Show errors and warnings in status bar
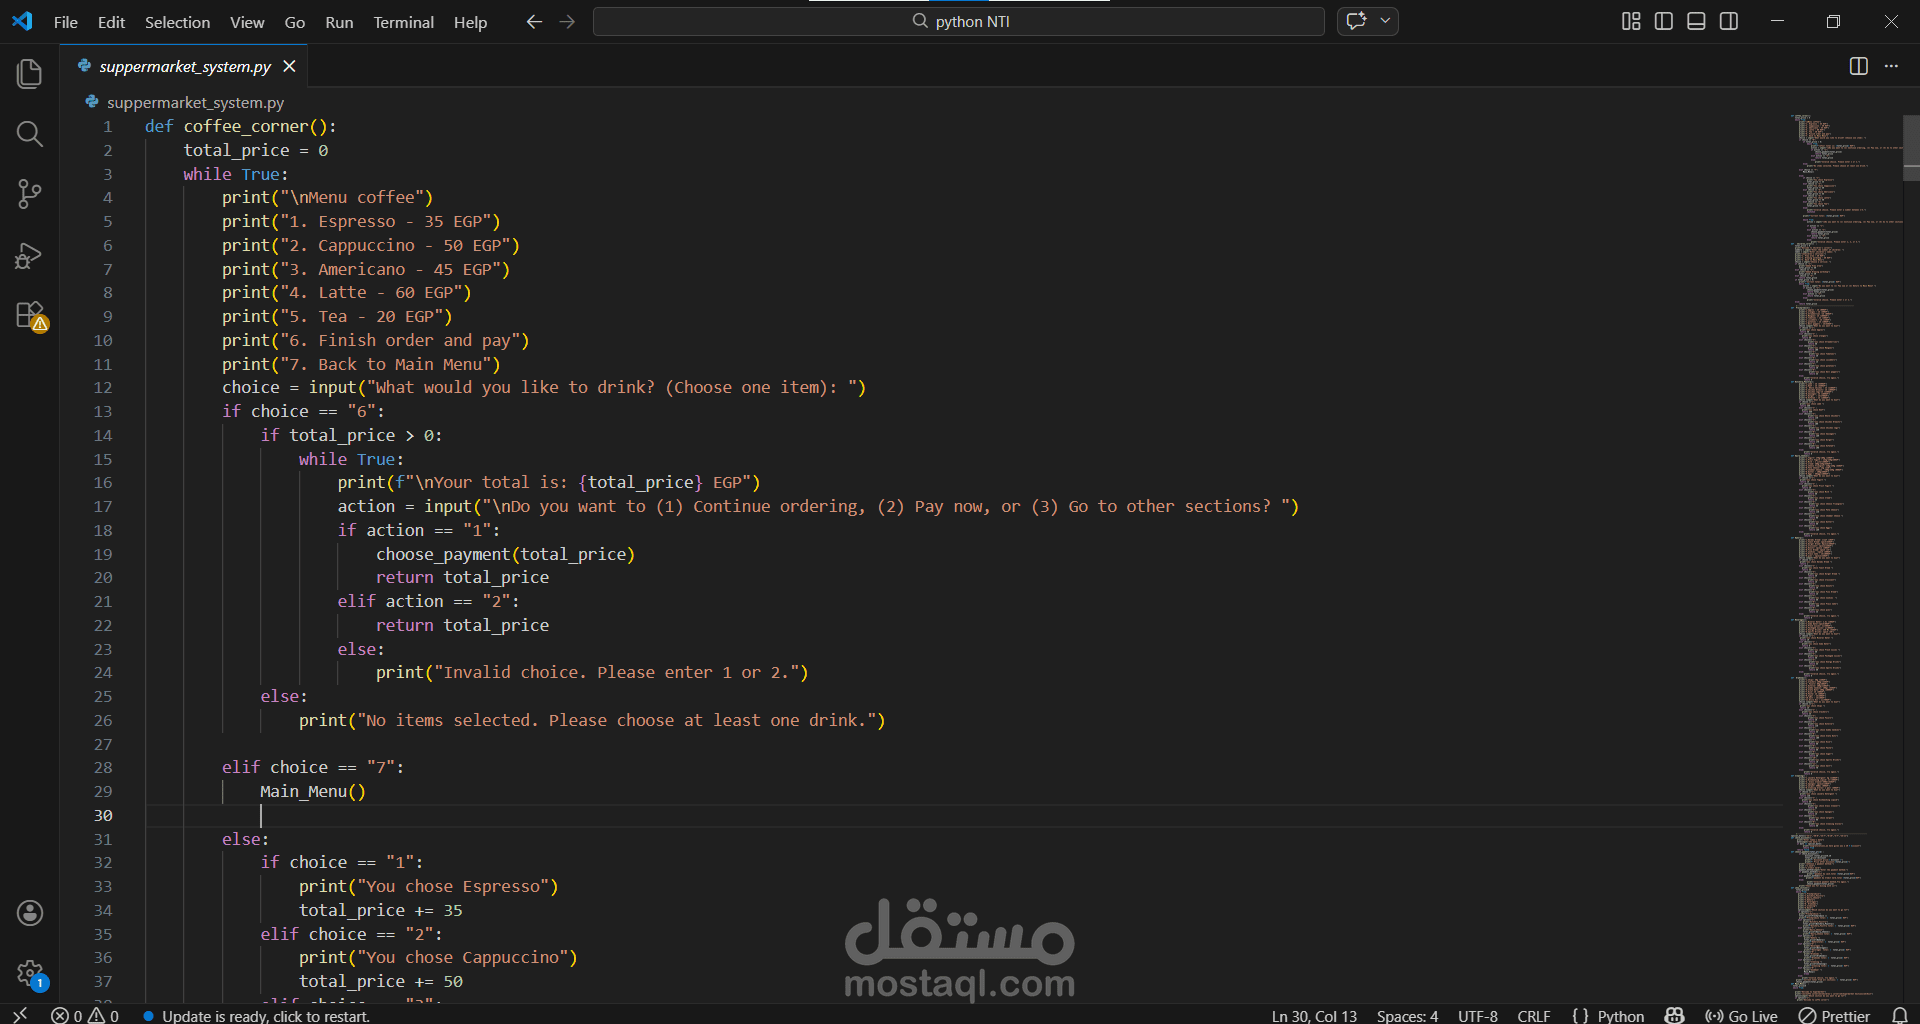Viewport: 1920px width, 1024px height. pyautogui.click(x=85, y=1015)
